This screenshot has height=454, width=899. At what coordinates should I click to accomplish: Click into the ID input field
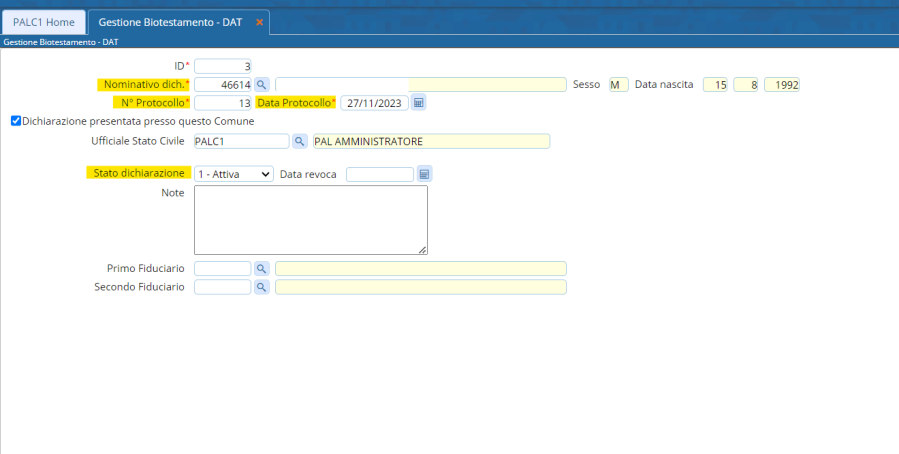(x=222, y=66)
